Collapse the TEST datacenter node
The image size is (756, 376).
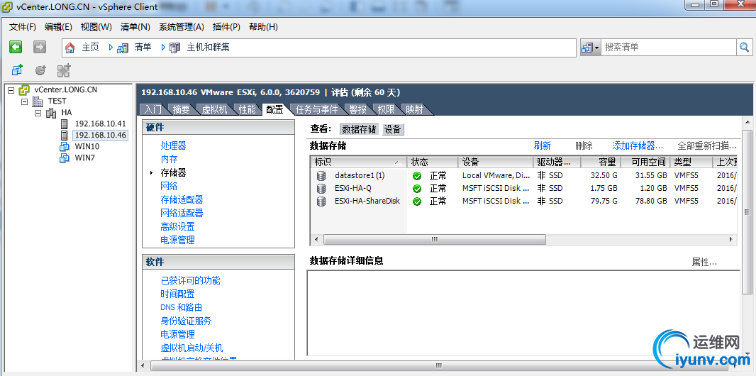coord(25,101)
